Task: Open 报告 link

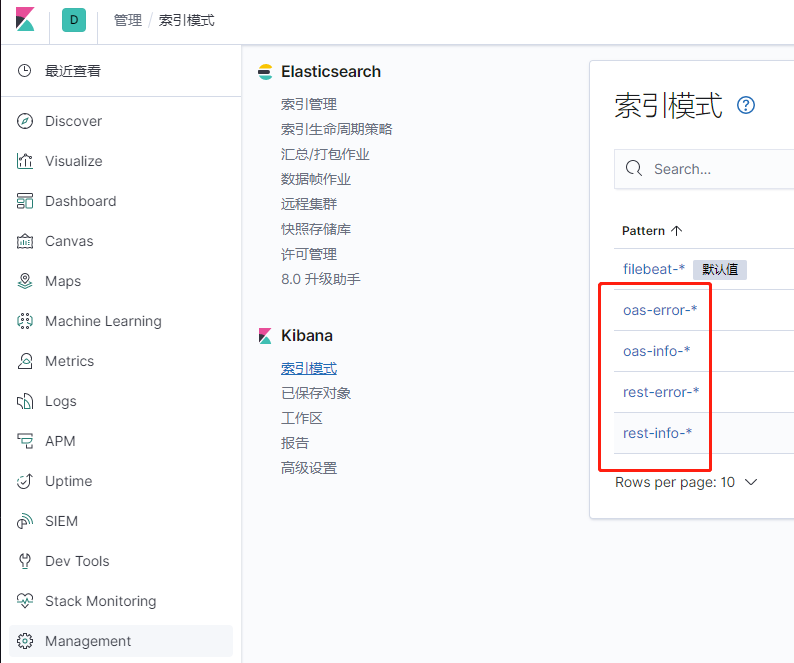Action: pyautogui.click(x=295, y=443)
